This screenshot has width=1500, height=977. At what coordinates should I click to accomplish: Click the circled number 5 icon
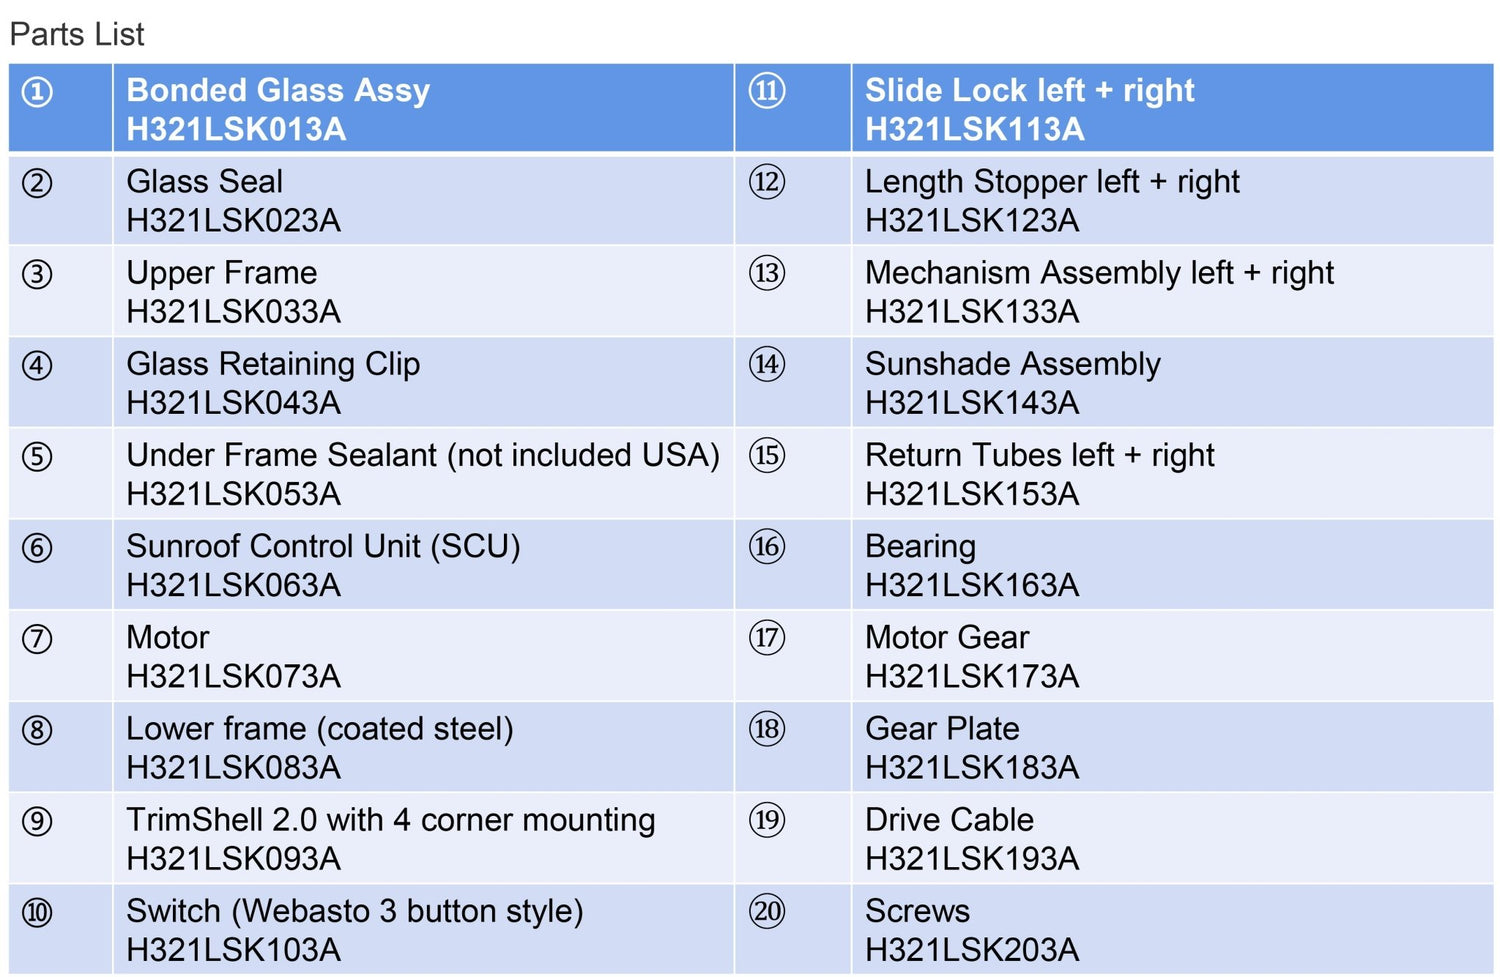37,457
